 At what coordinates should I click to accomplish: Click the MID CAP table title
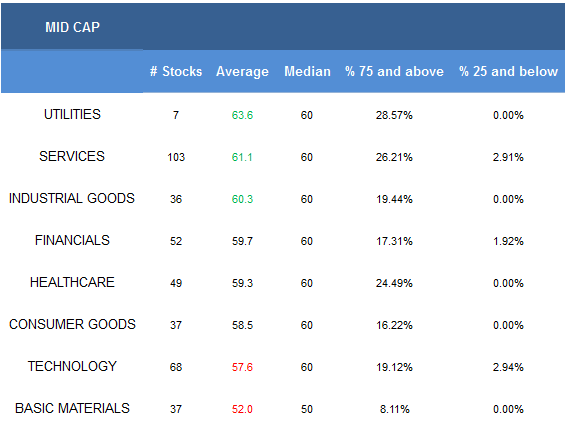coord(72,27)
